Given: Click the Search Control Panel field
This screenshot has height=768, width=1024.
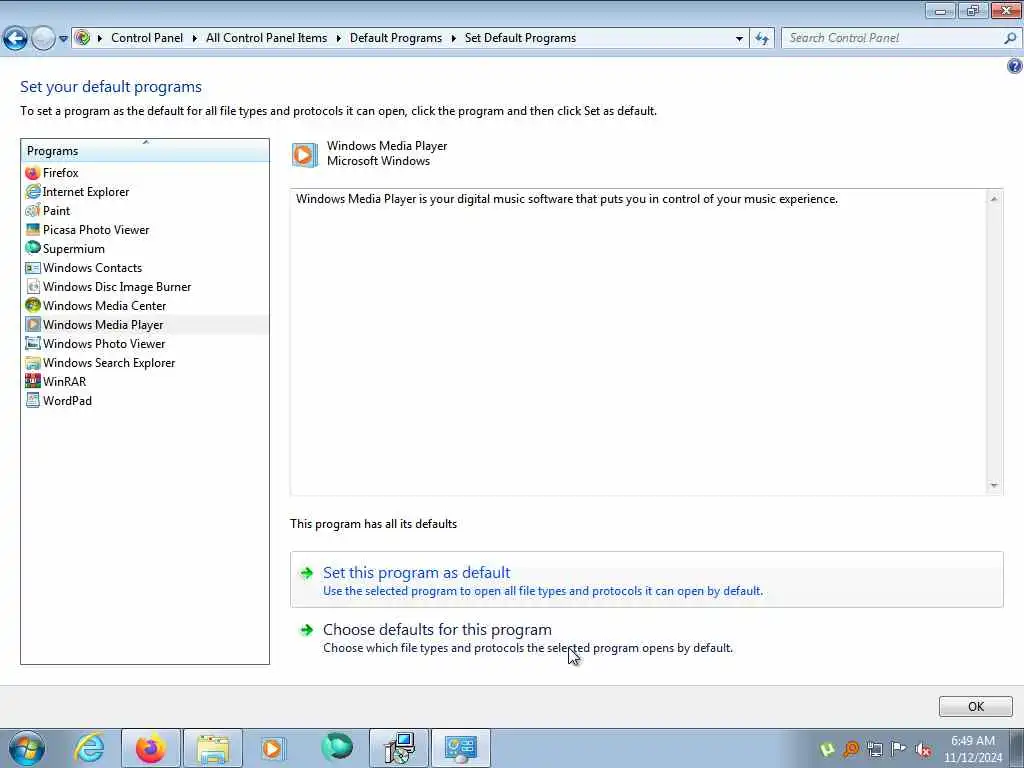Looking at the screenshot, I should tap(893, 38).
